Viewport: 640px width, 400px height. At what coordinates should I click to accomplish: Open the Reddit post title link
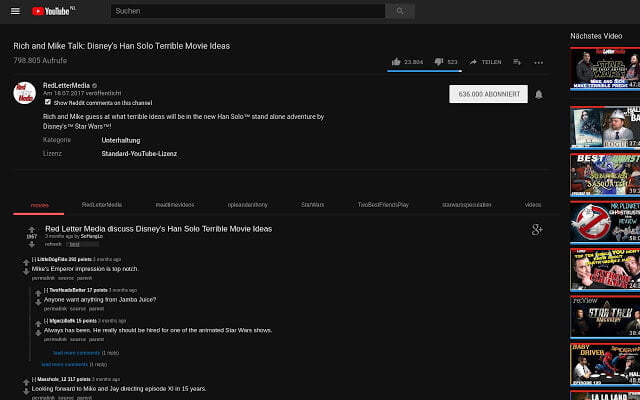tap(158, 229)
